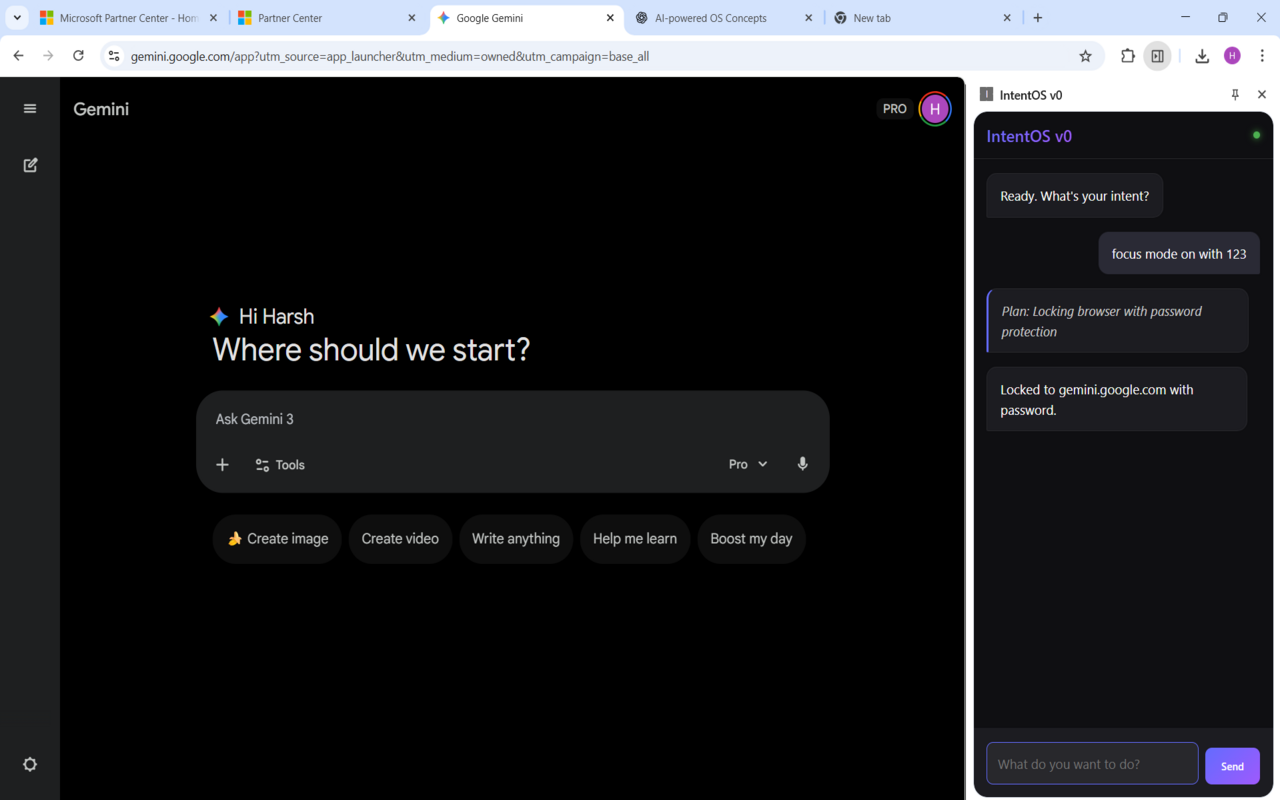Choose the Write anything suggestion chip
The width and height of the screenshot is (1280, 800).
tap(516, 539)
